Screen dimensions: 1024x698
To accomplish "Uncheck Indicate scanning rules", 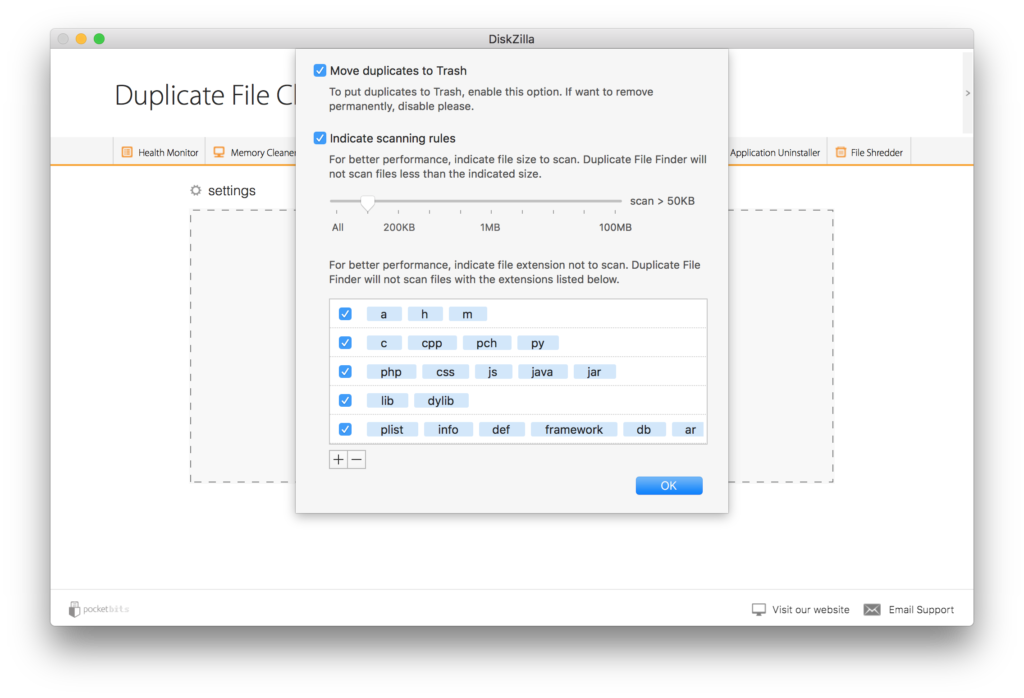I will pyautogui.click(x=319, y=138).
